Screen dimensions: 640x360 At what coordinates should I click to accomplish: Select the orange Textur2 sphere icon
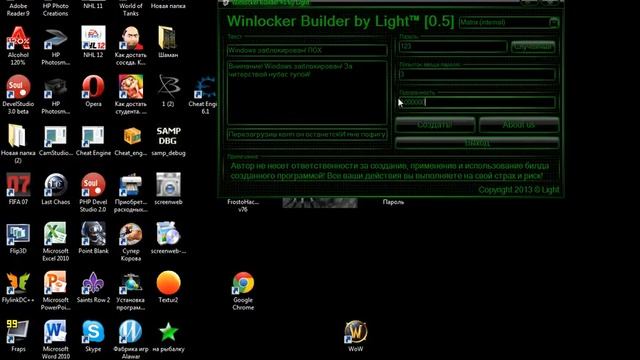168,283
